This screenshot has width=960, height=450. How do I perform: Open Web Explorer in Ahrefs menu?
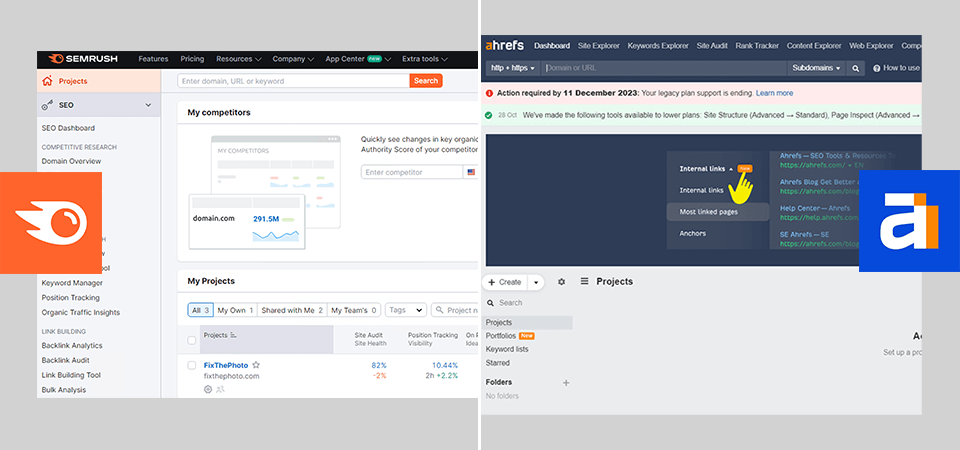[871, 46]
